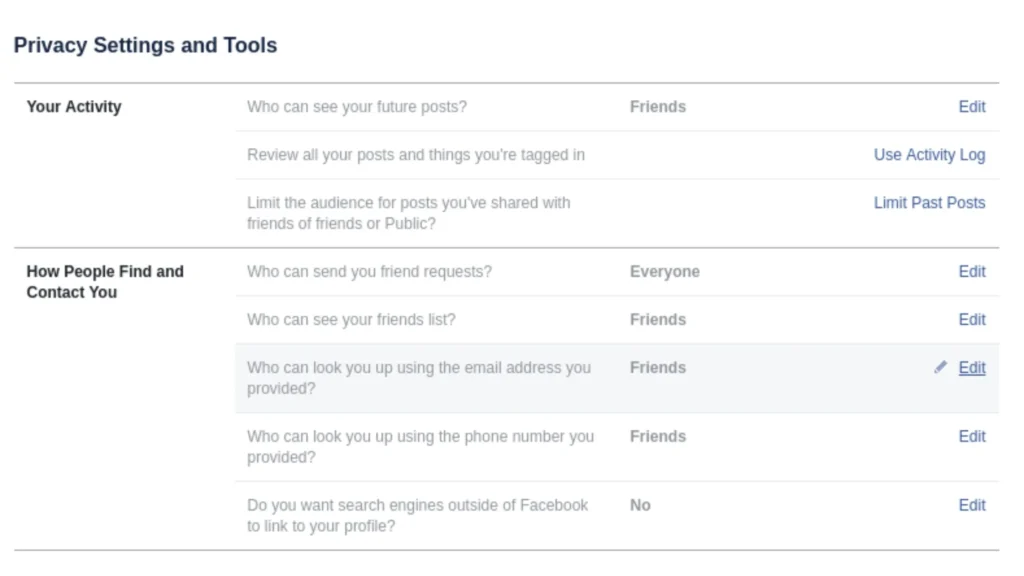Edit who can see your future posts
The image size is (1024, 576).
971,106
